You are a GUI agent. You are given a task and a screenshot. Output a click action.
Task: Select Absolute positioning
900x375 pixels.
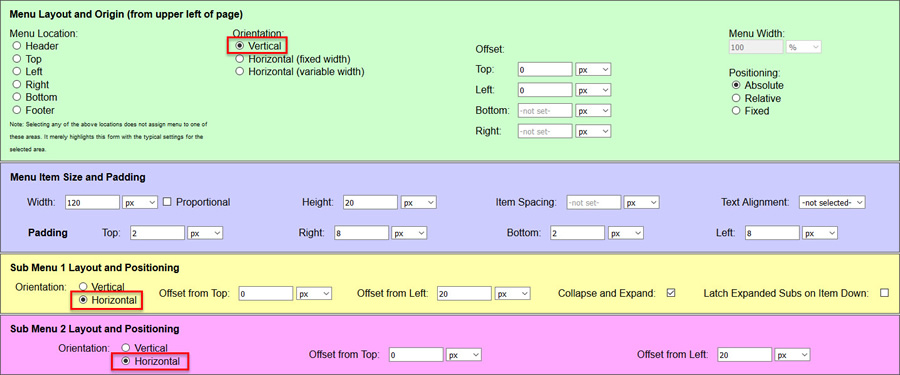736,85
